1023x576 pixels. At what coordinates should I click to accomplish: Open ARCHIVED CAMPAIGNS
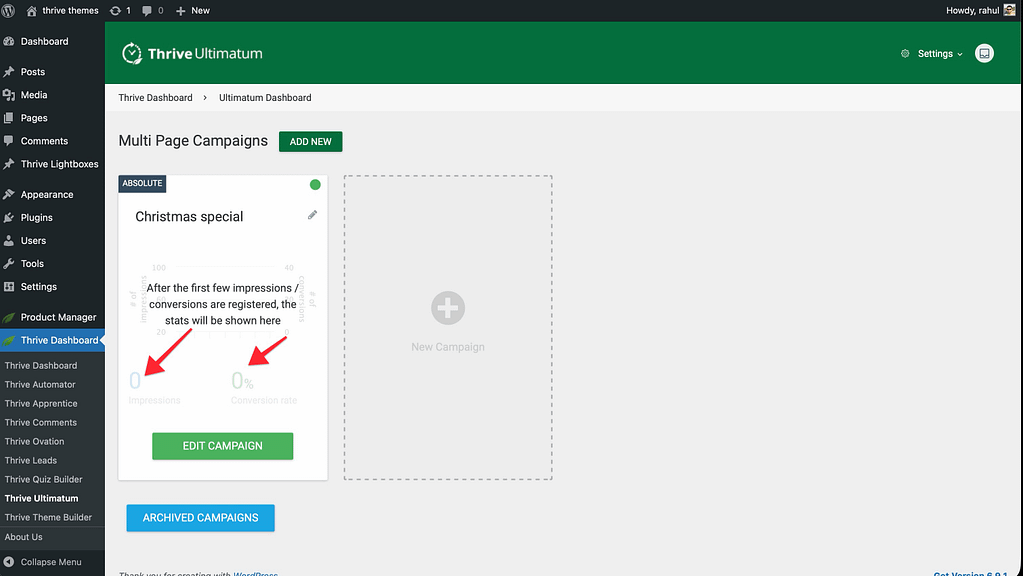pos(200,518)
